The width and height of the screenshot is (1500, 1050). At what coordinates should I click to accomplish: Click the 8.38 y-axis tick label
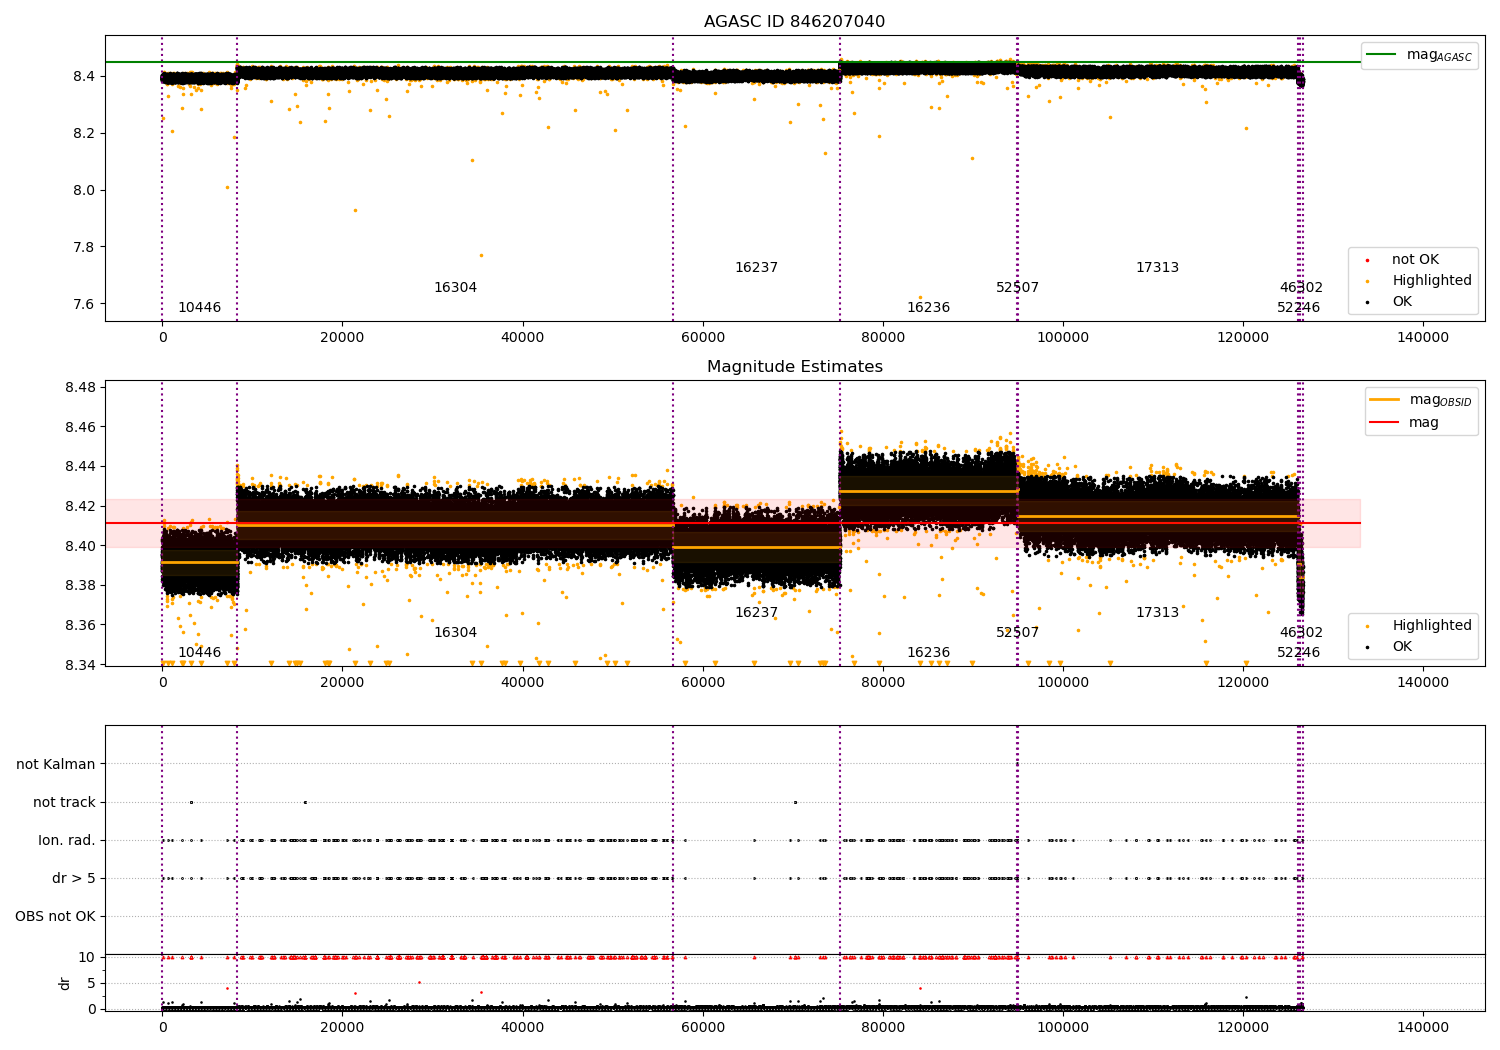point(80,586)
